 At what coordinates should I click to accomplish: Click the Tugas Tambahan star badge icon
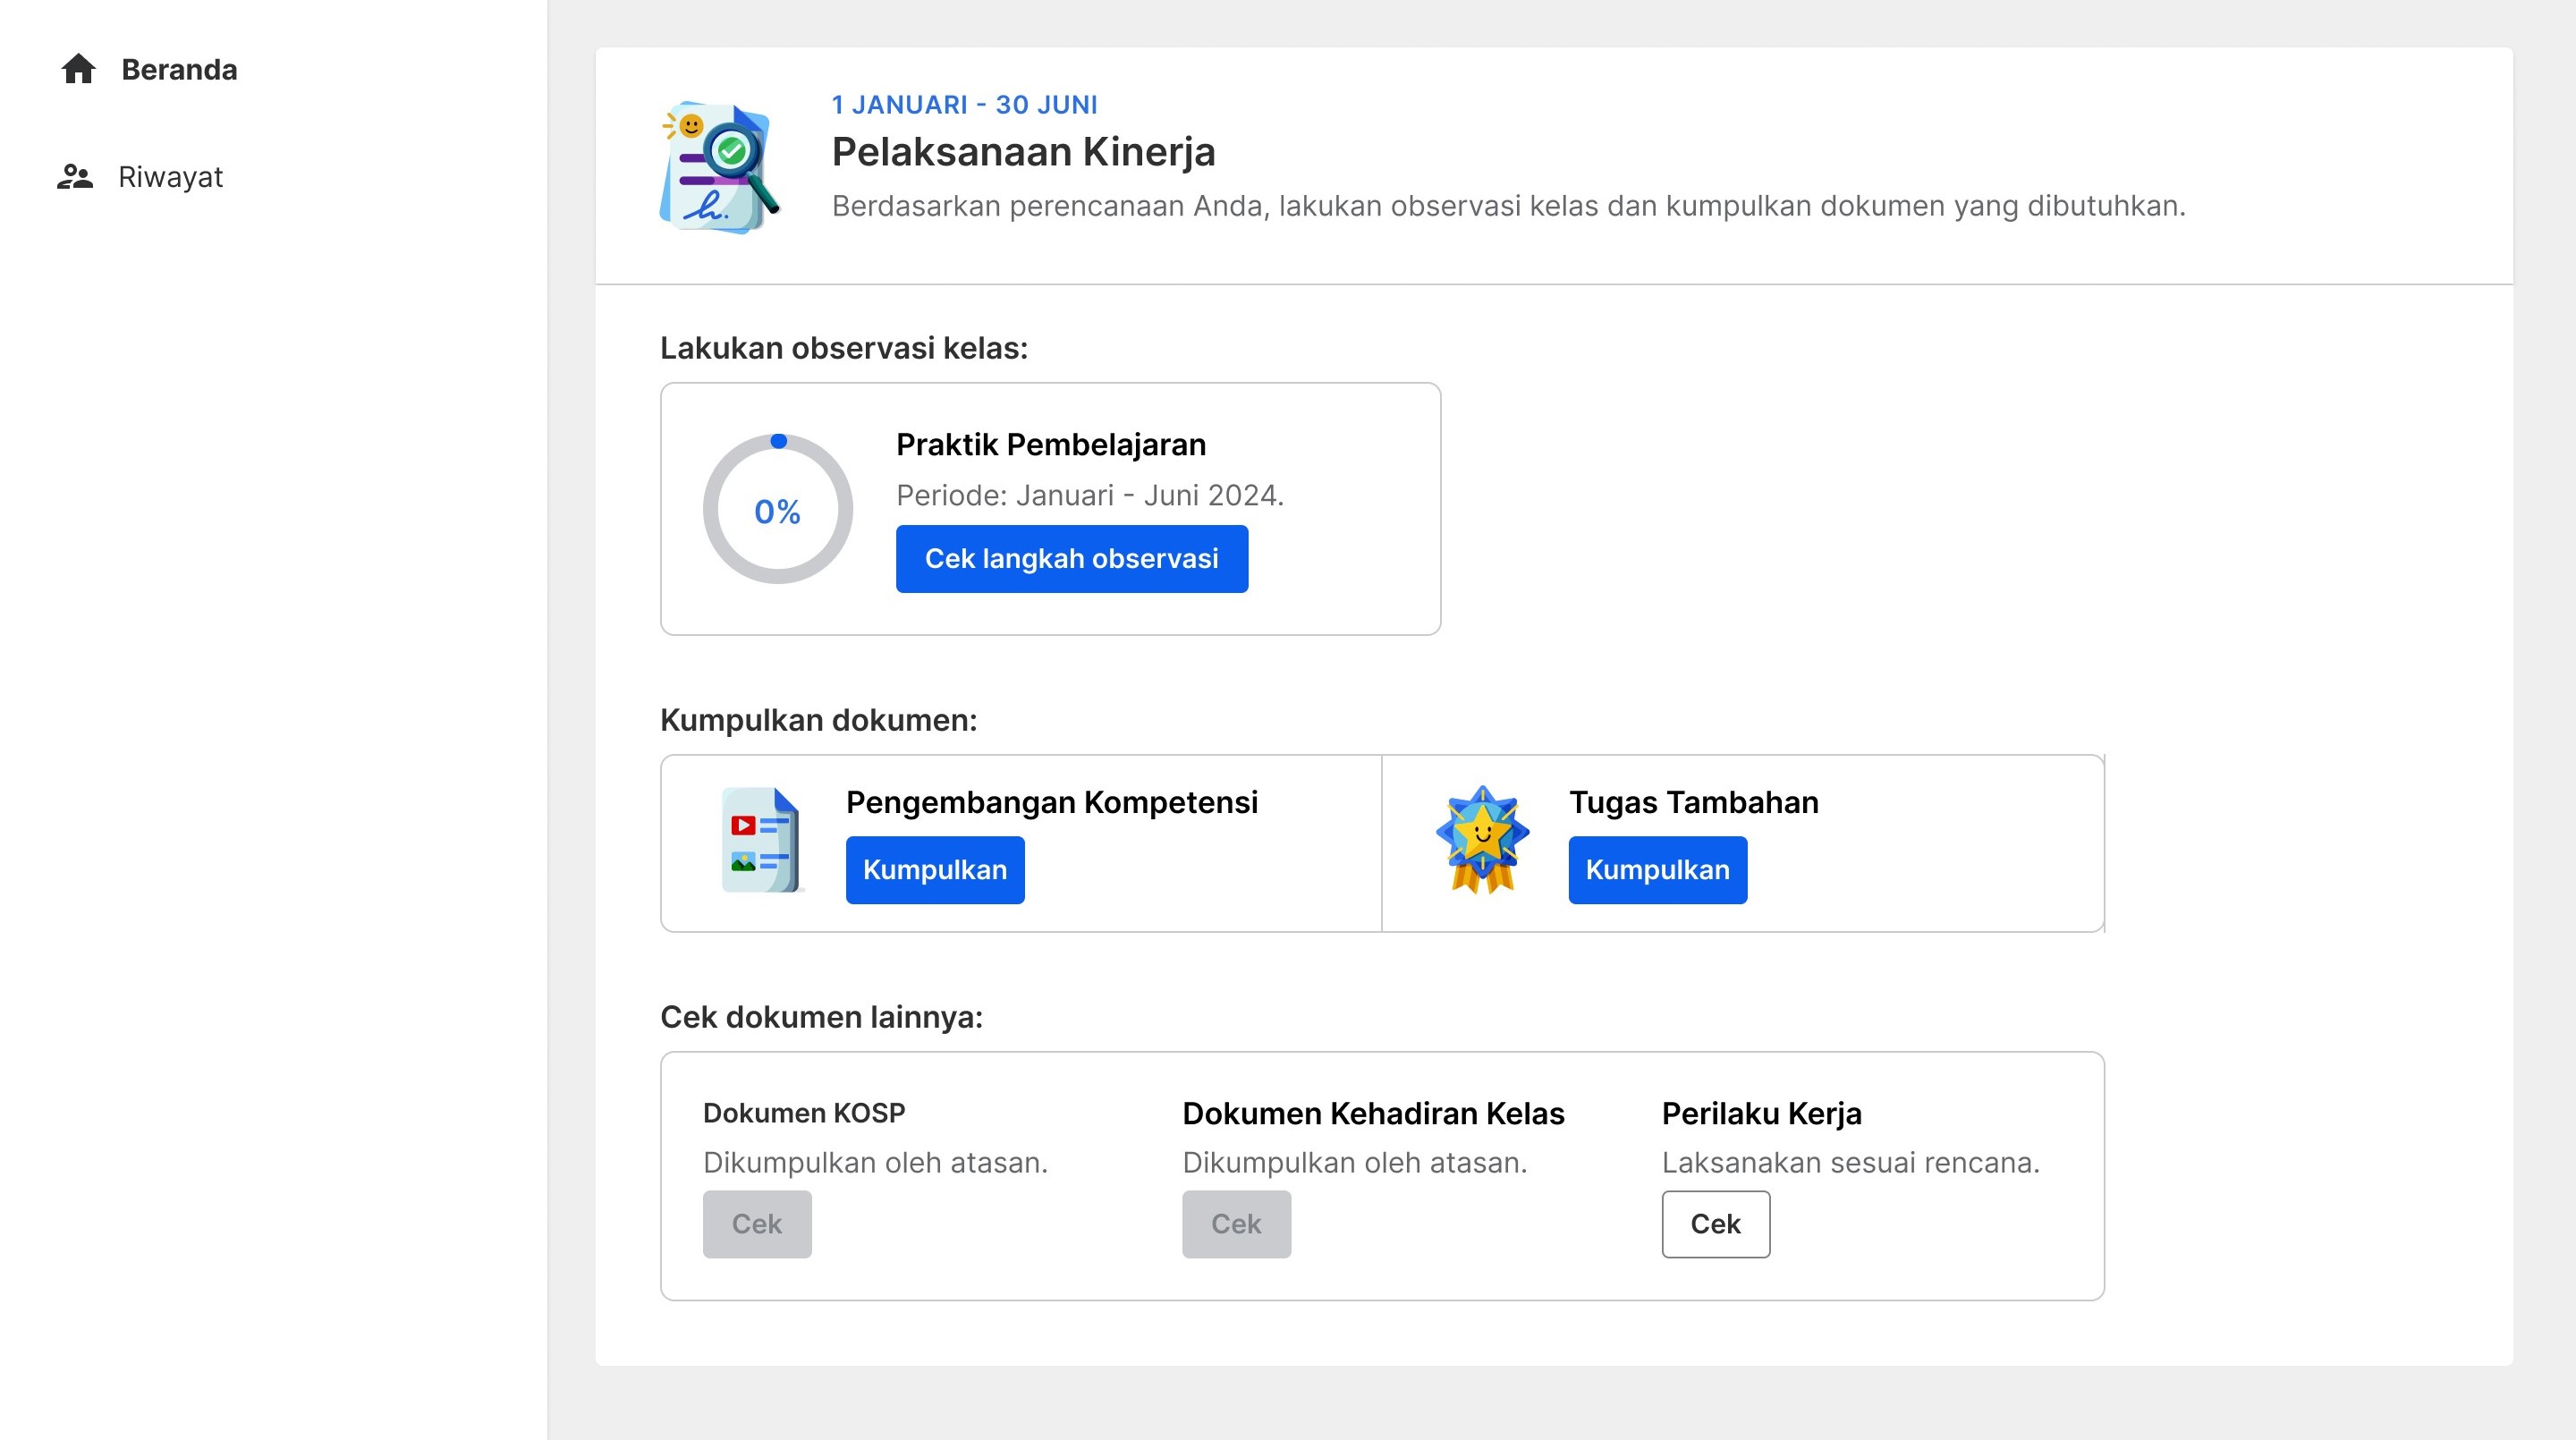tap(1483, 840)
